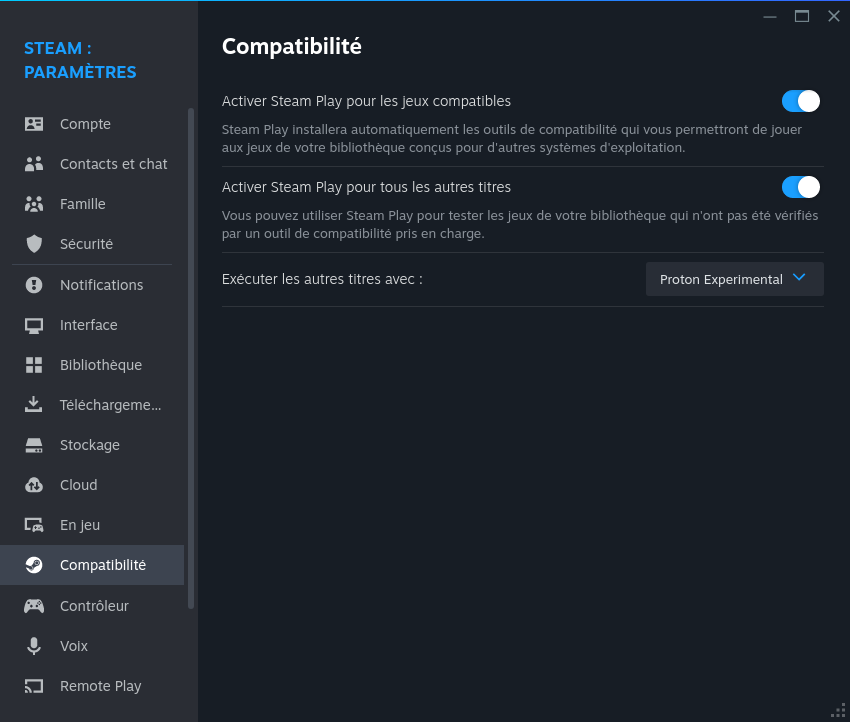Click the Contrôleur gamepad icon
The height and width of the screenshot is (722, 850).
(34, 605)
